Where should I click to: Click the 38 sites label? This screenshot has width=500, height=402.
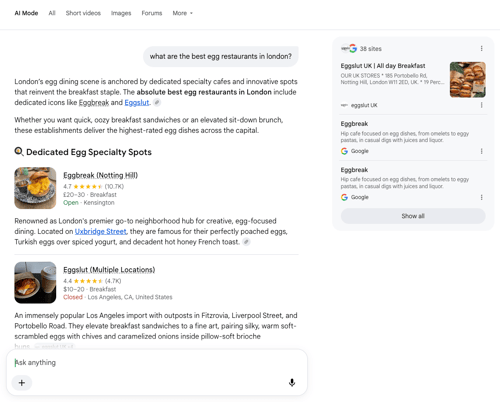[371, 49]
